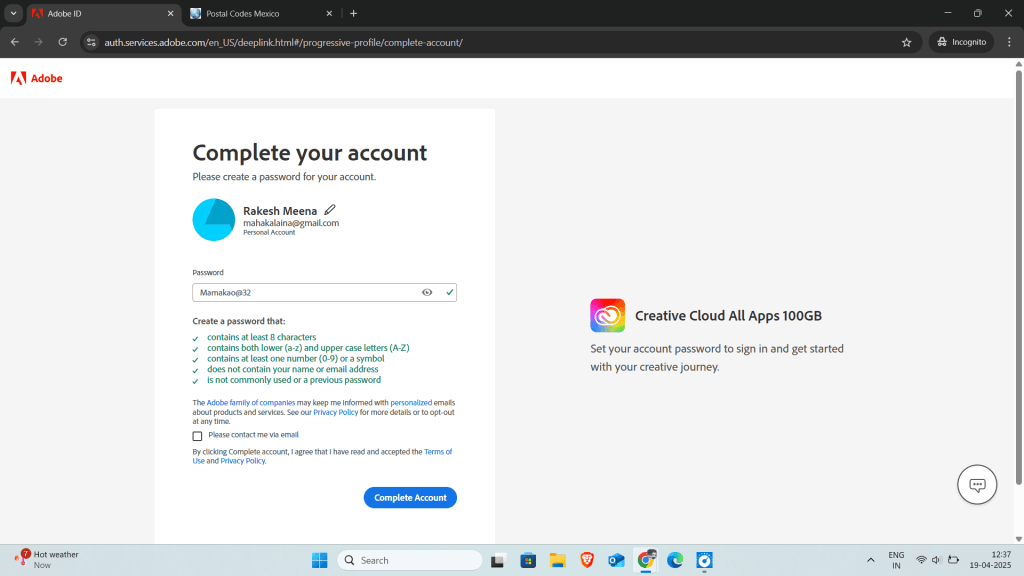Click 'contains at least 8 characters' requirement

coord(261,337)
